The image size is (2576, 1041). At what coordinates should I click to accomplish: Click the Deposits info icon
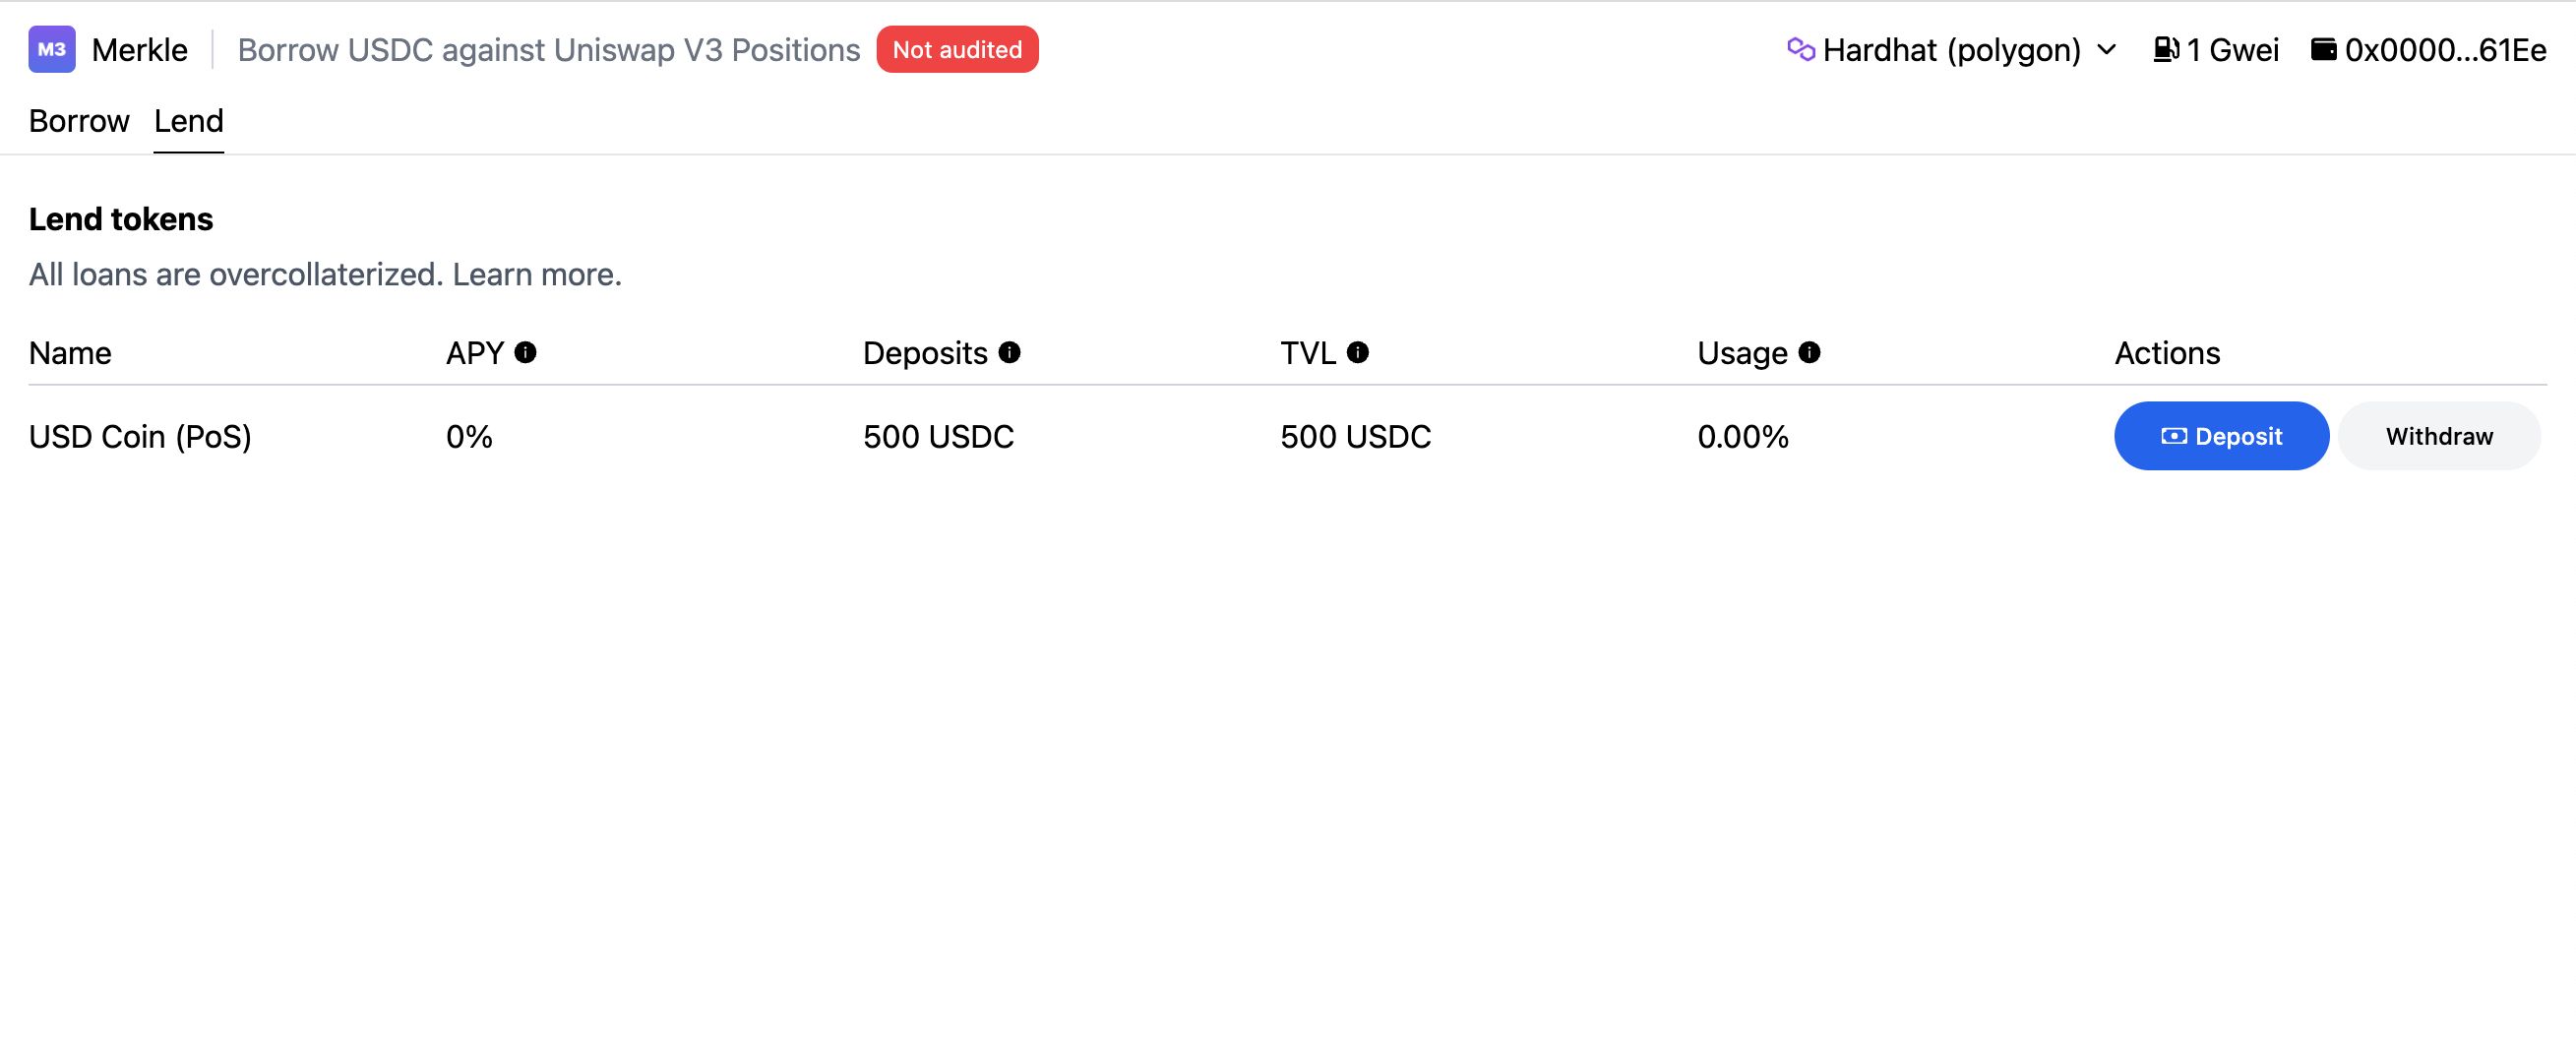click(x=1009, y=352)
